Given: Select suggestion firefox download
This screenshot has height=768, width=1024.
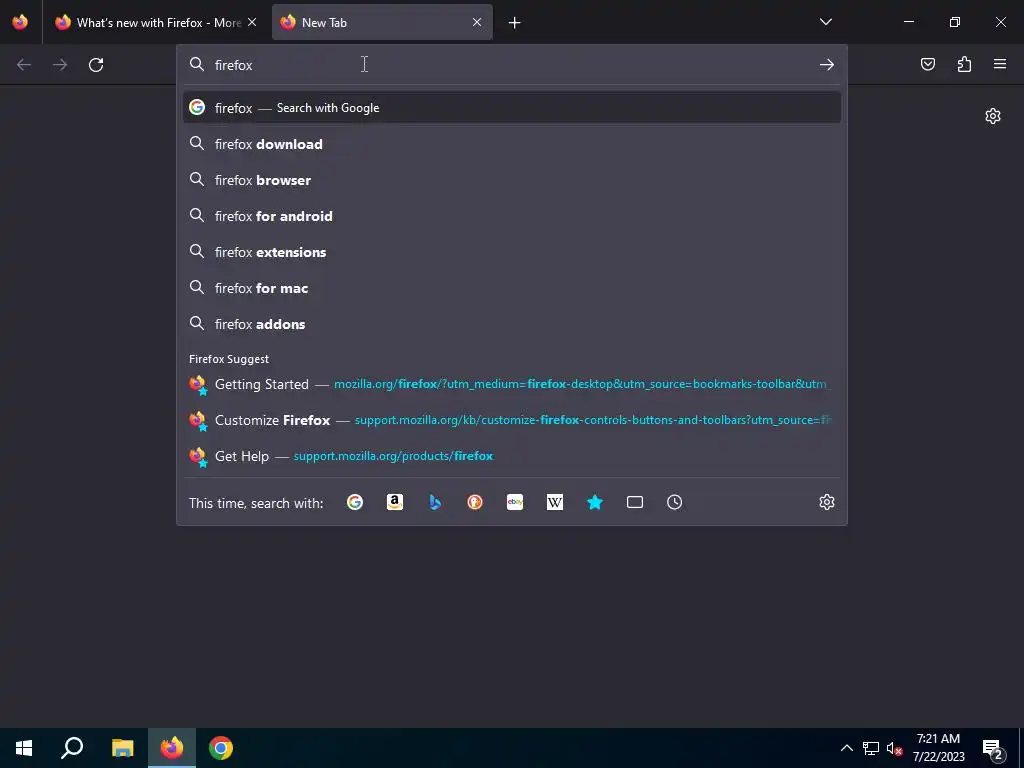Looking at the screenshot, I should tap(512, 144).
